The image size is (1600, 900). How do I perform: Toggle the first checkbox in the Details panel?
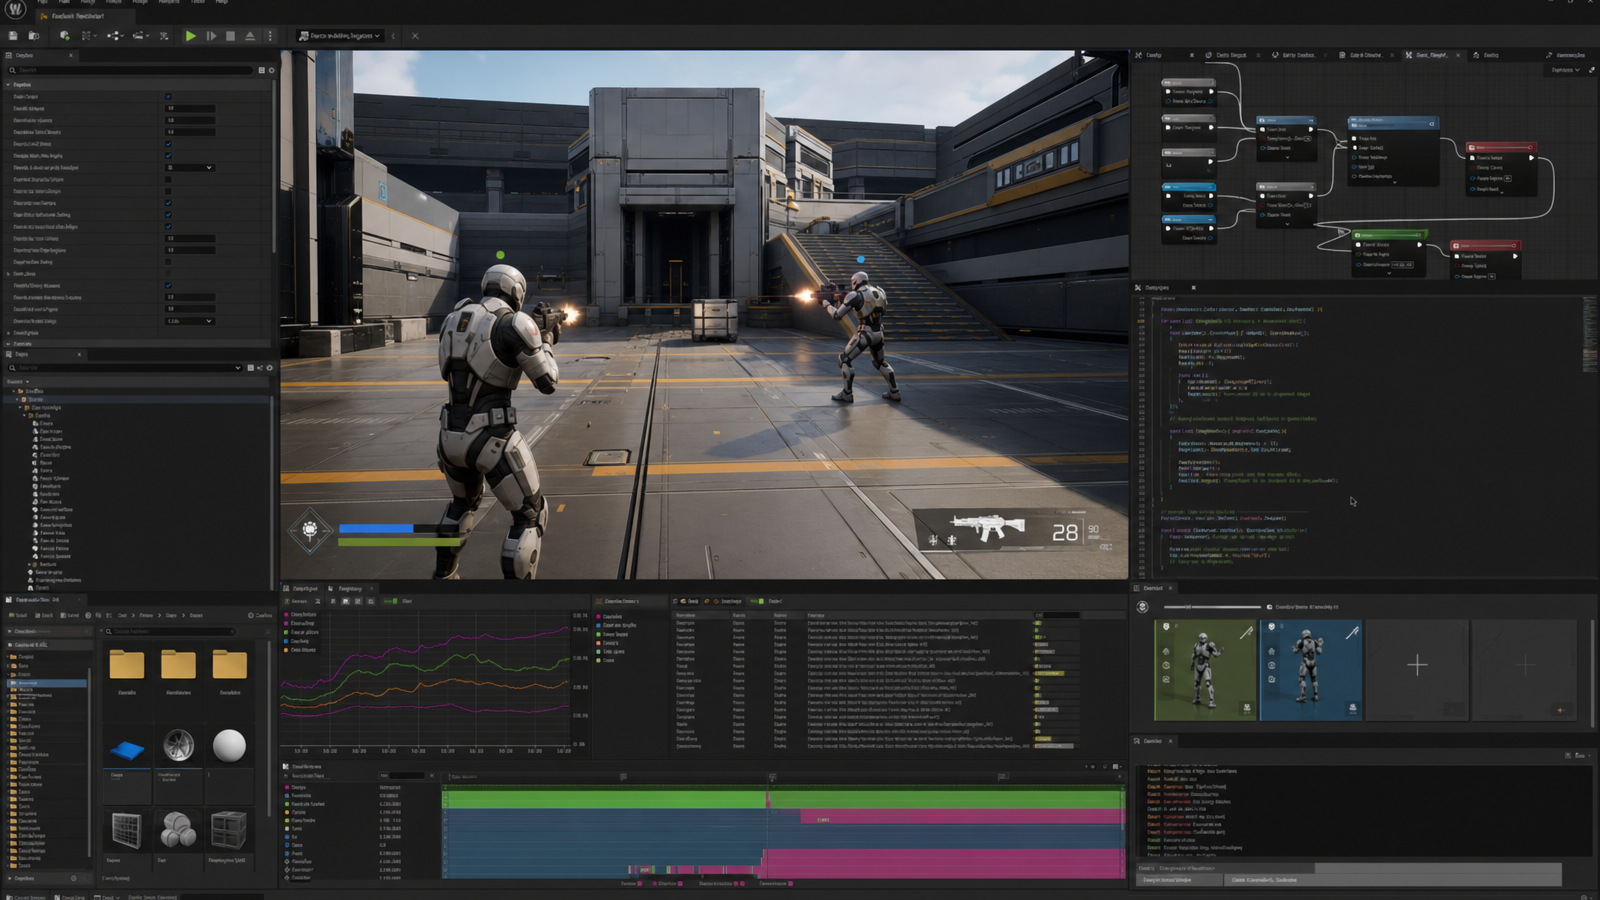pos(168,97)
